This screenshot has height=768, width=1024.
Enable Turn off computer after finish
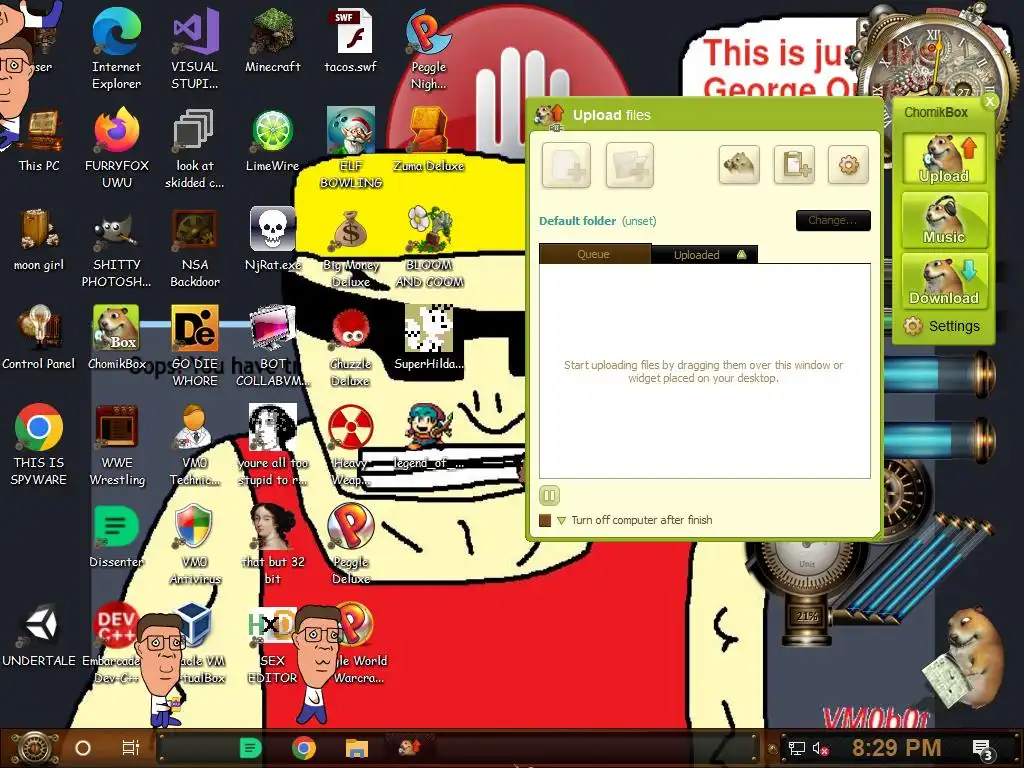pyautogui.click(x=545, y=520)
